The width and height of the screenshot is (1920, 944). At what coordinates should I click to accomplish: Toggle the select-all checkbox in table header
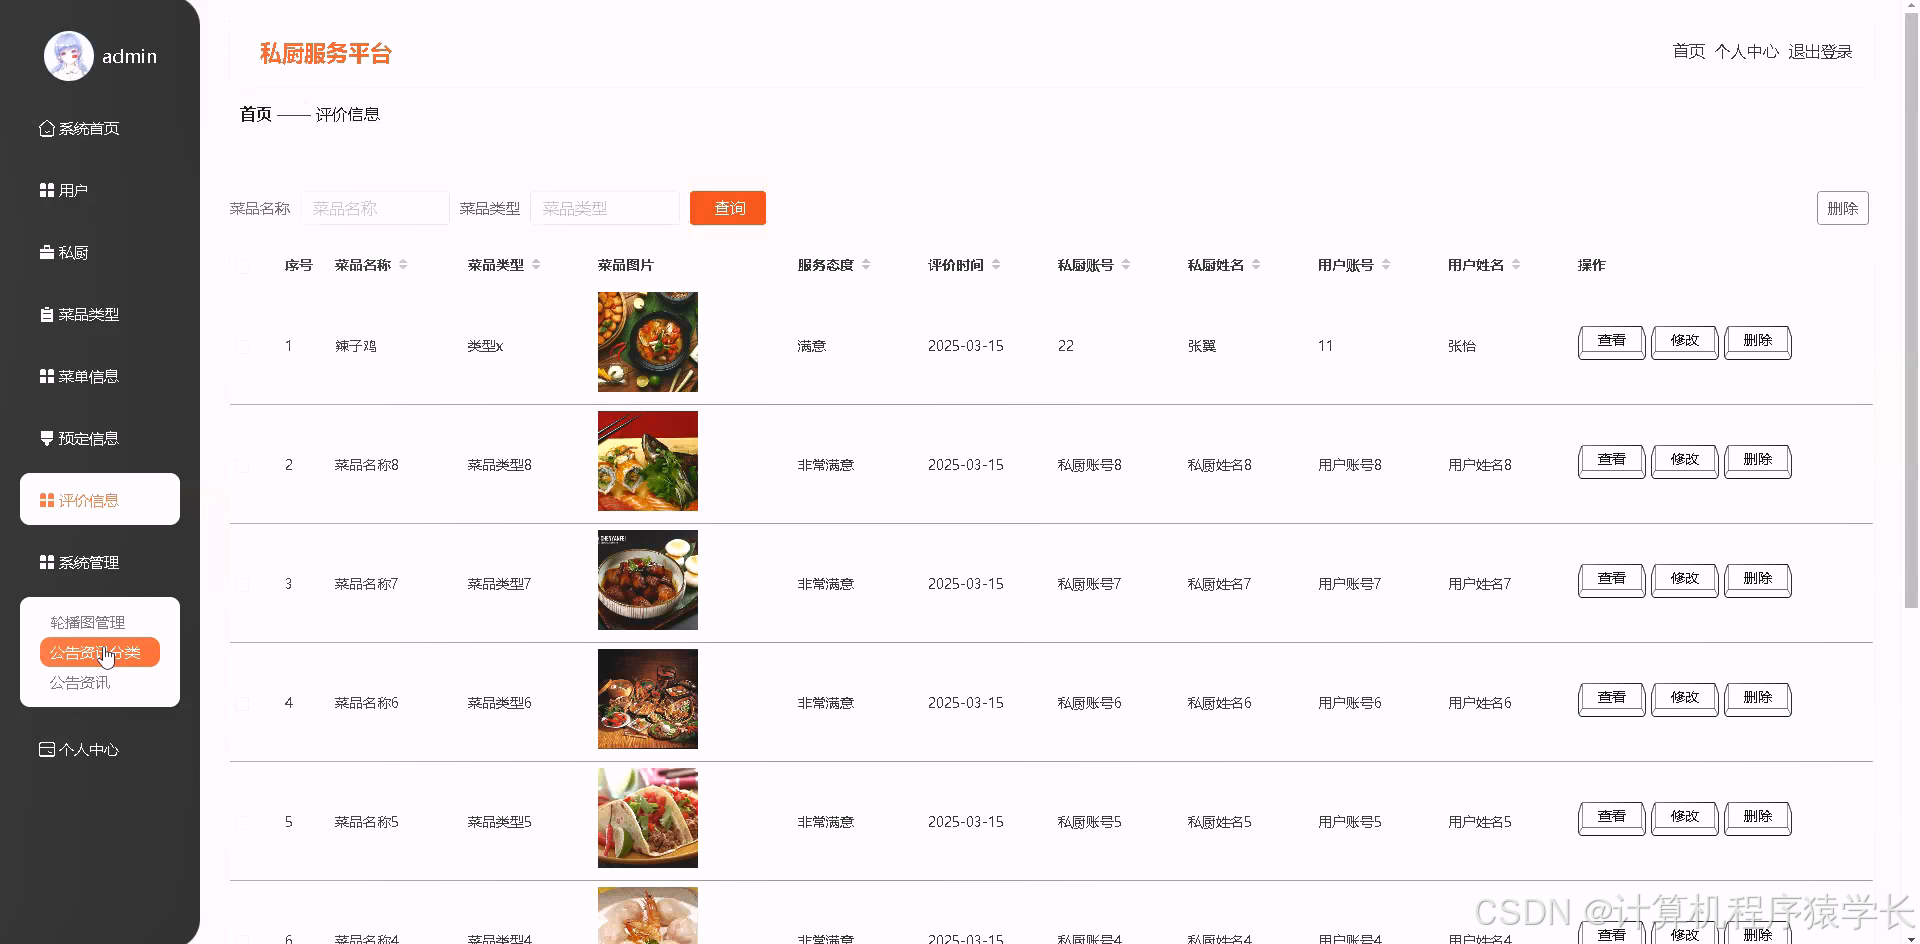242,266
